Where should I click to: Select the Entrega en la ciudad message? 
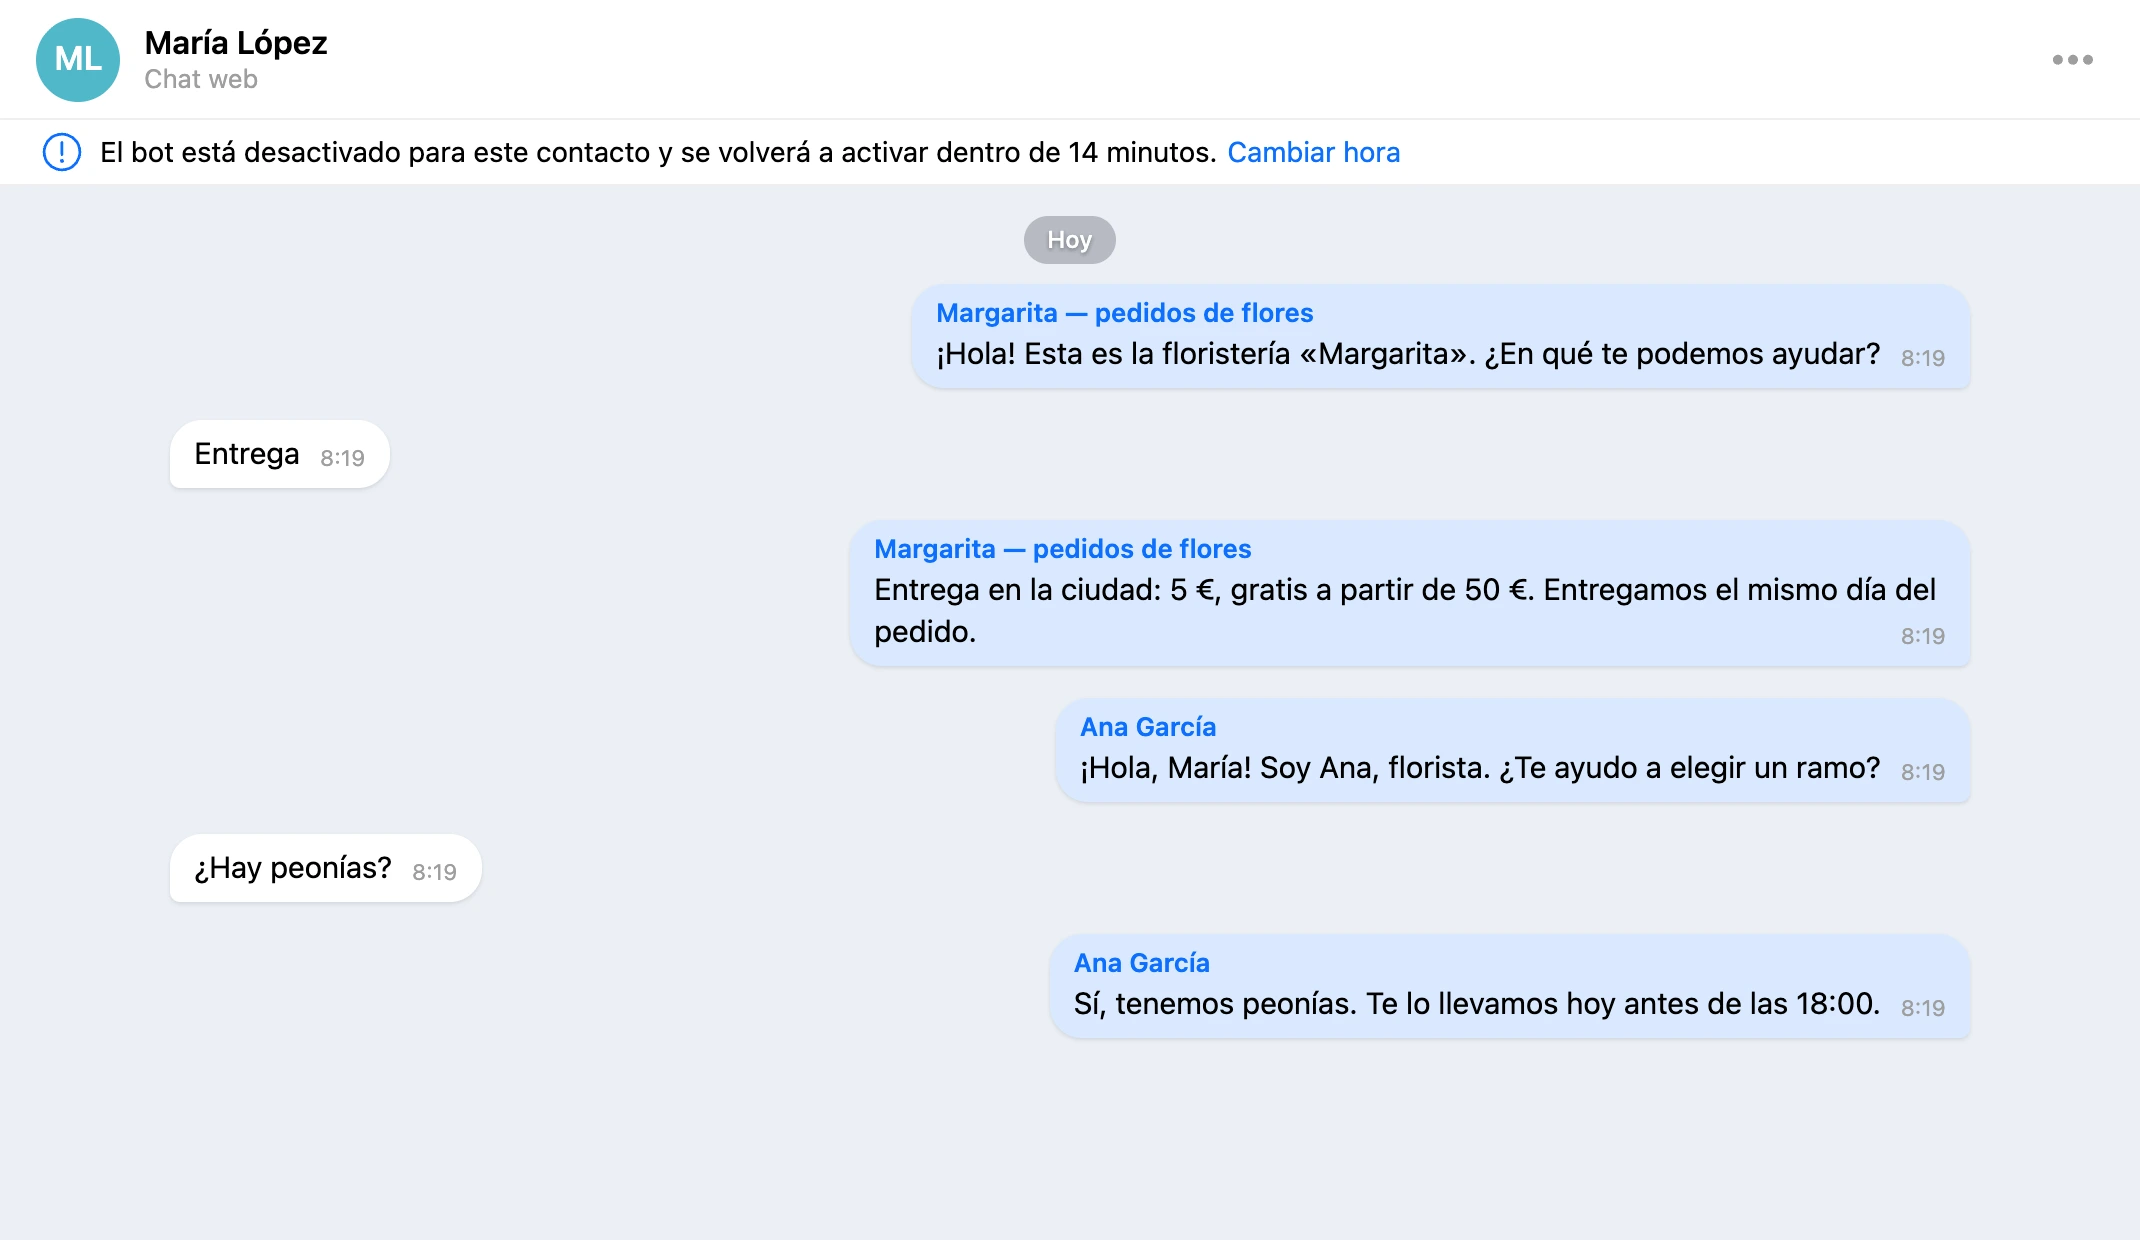coord(1410,593)
